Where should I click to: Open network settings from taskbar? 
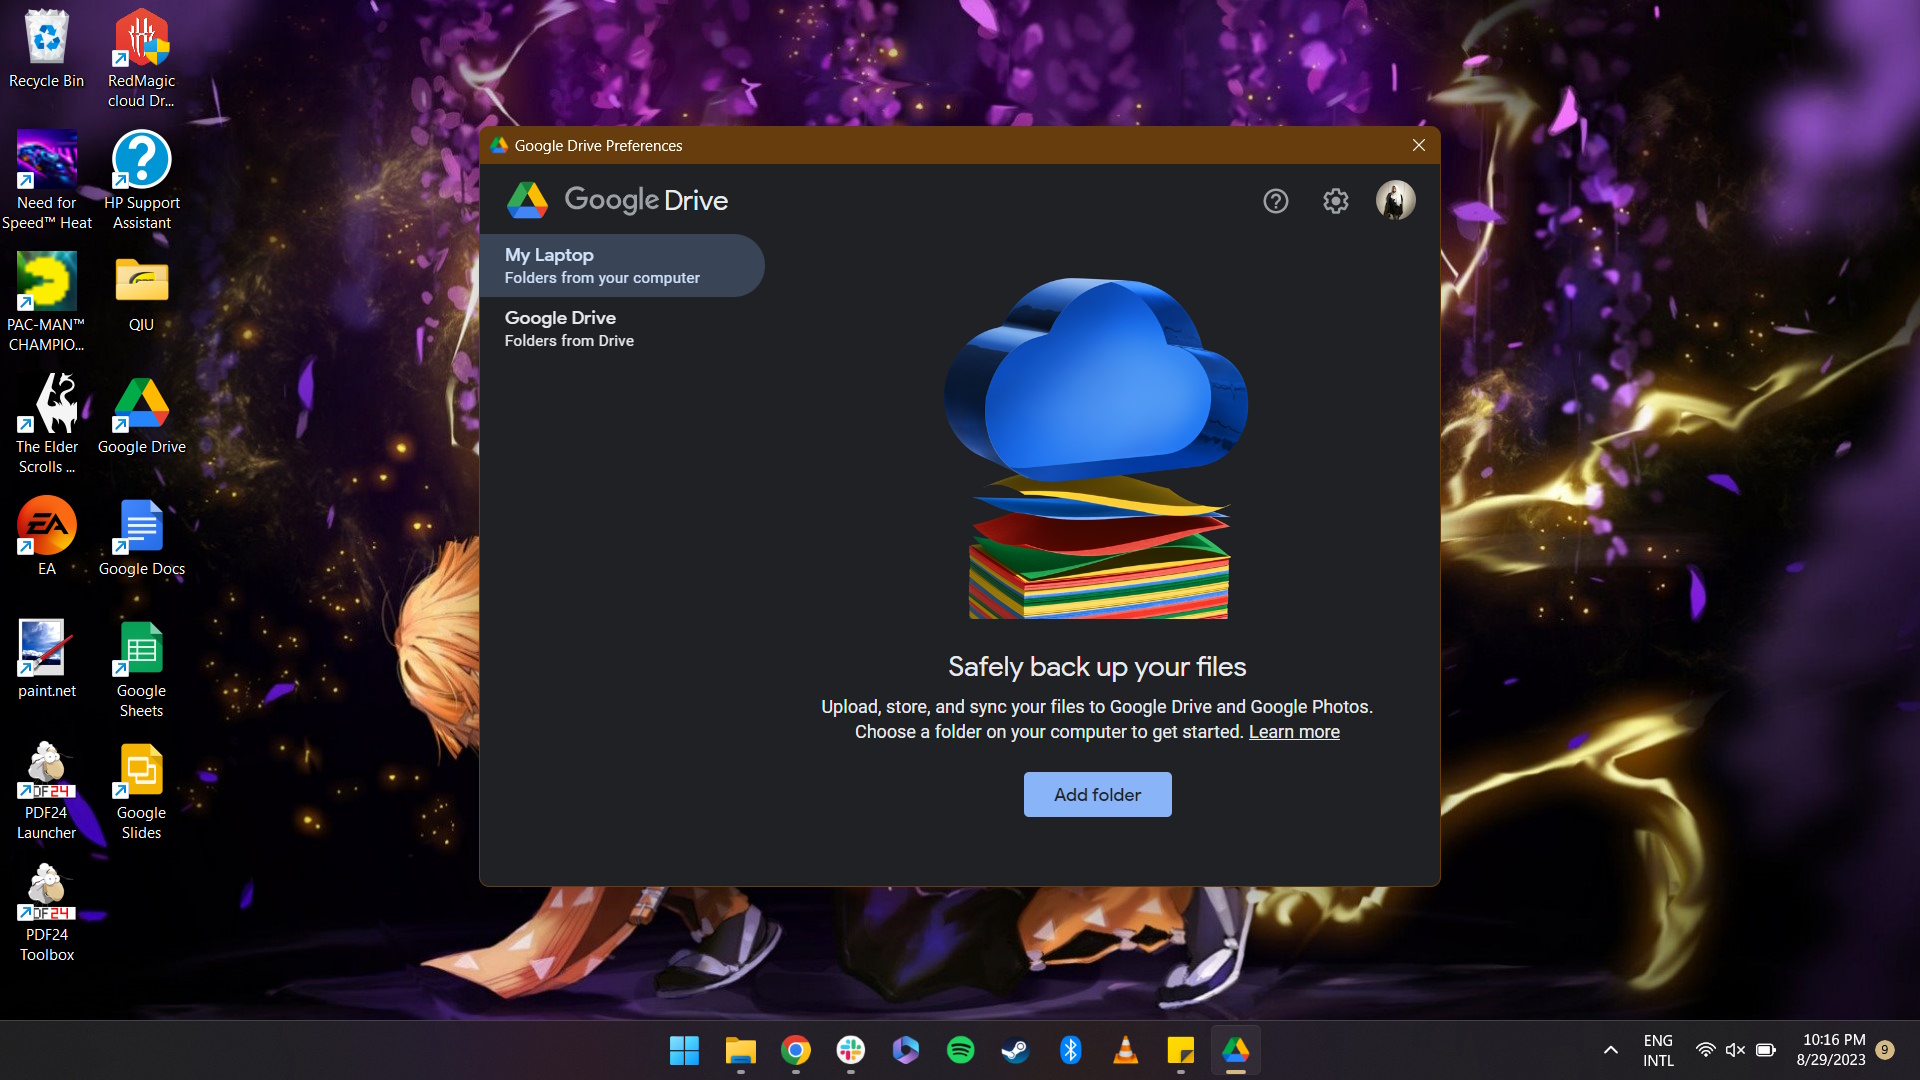1706,1051
